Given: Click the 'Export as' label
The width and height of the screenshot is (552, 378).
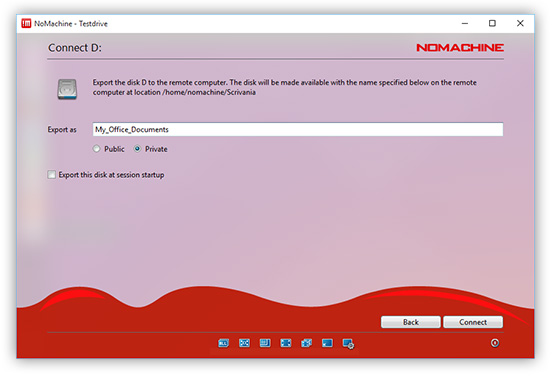Looking at the screenshot, I should [x=62, y=130].
